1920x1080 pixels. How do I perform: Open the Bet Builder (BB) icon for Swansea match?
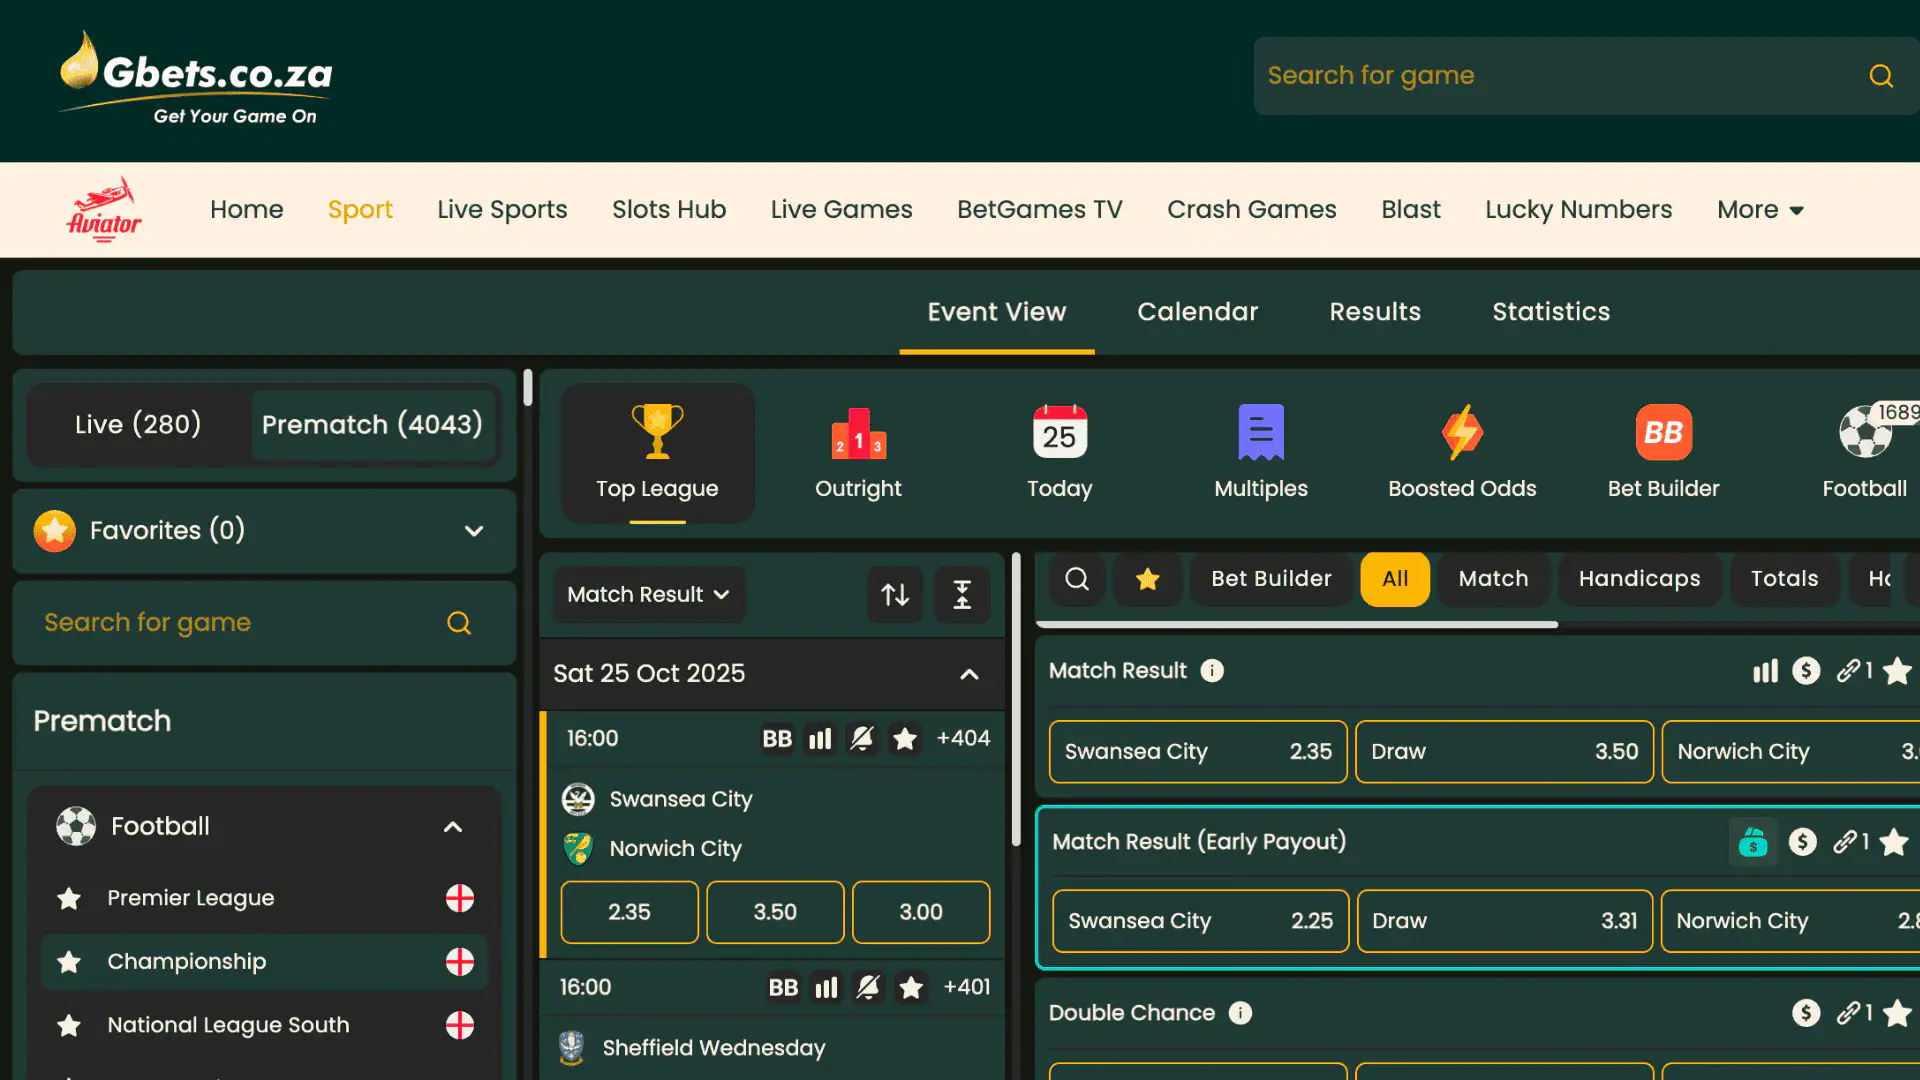pos(777,738)
